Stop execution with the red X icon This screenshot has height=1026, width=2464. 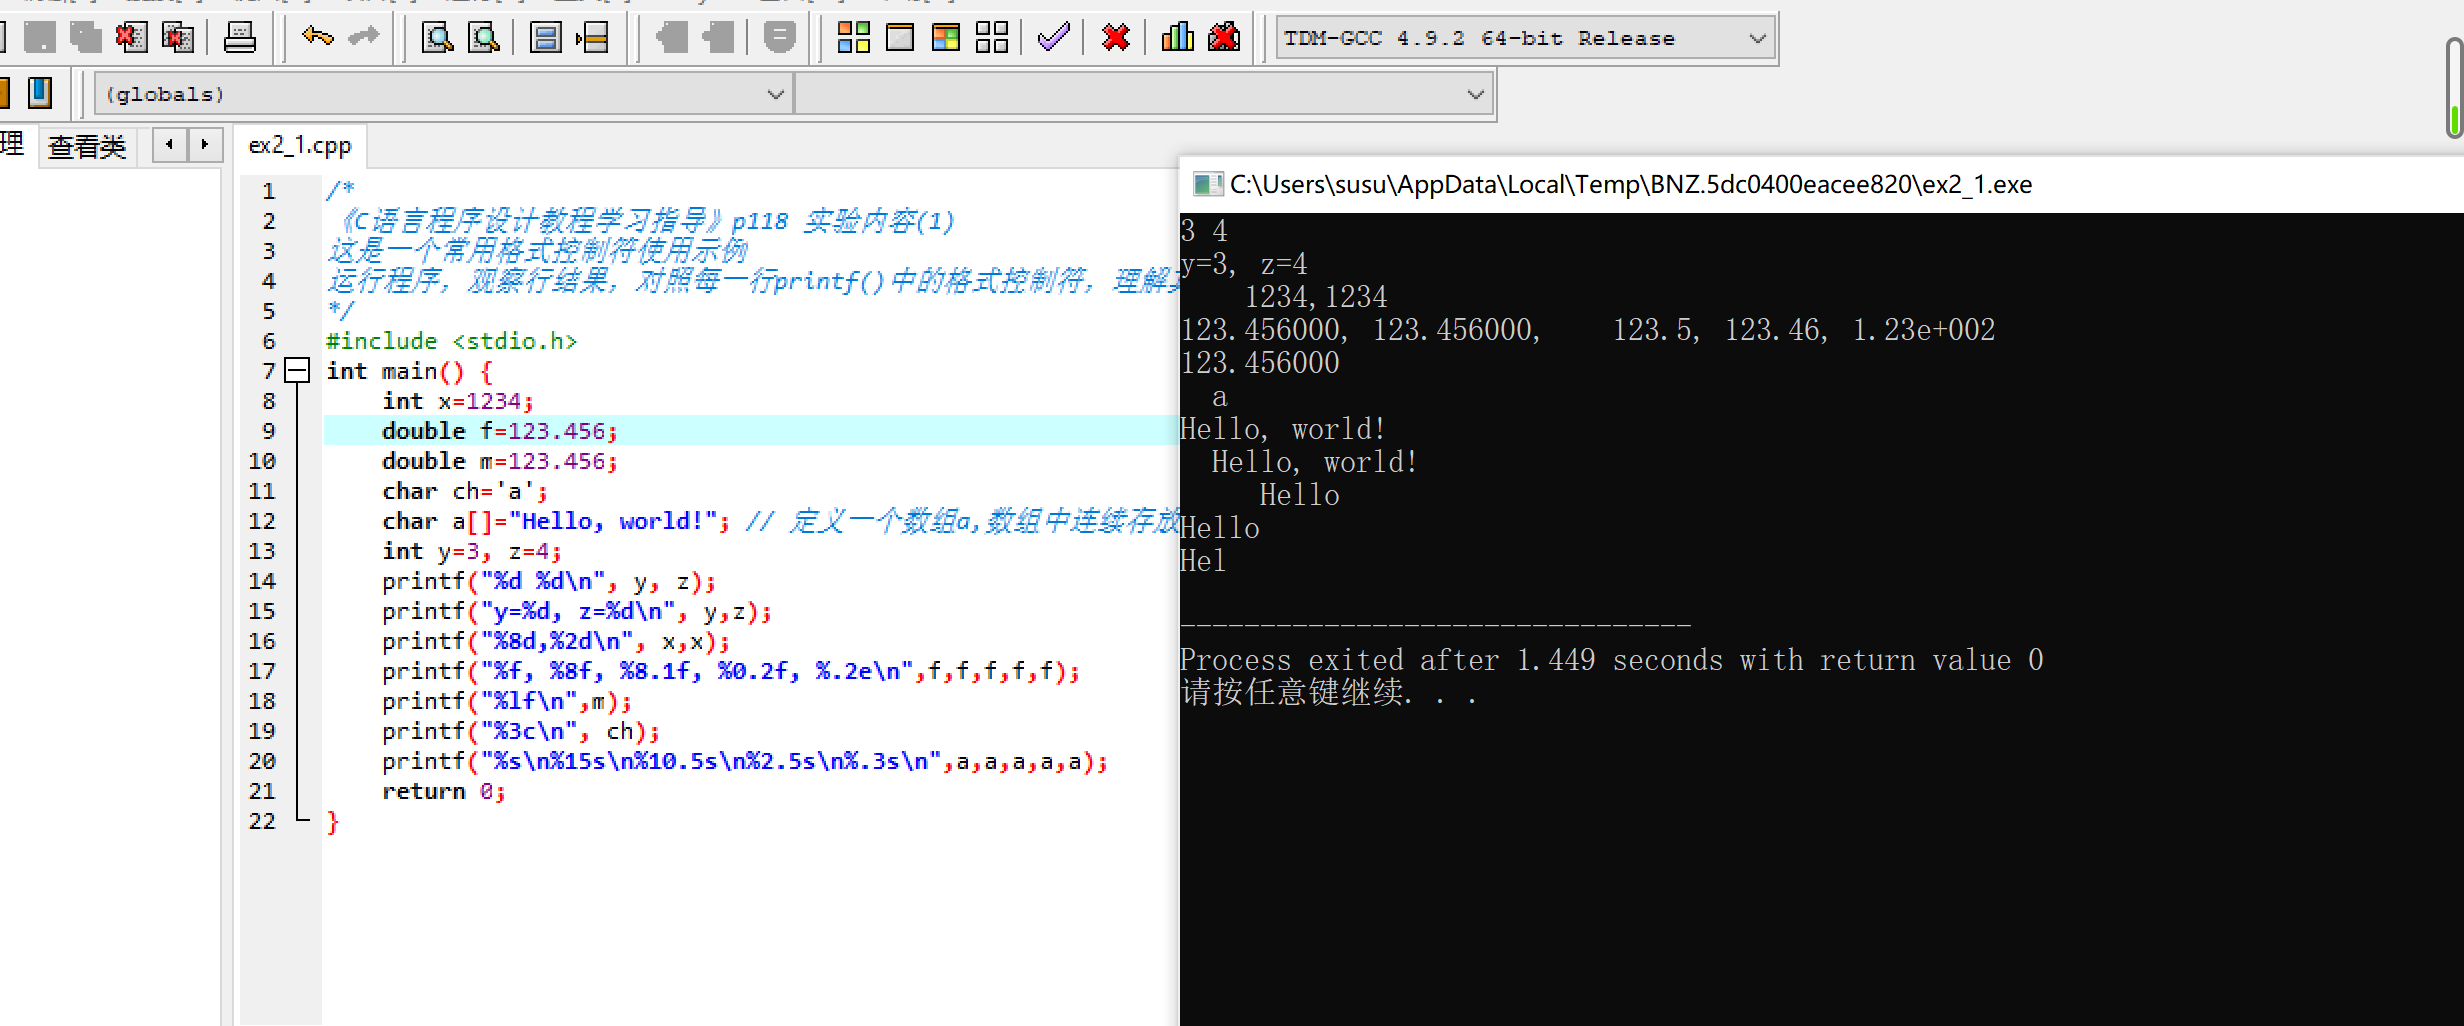click(x=1115, y=38)
